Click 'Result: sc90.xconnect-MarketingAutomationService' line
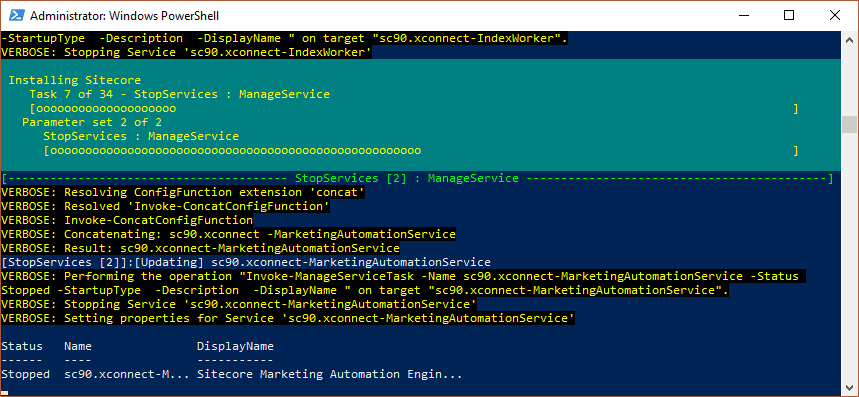Viewport: 859px width, 397px height. click(x=201, y=249)
